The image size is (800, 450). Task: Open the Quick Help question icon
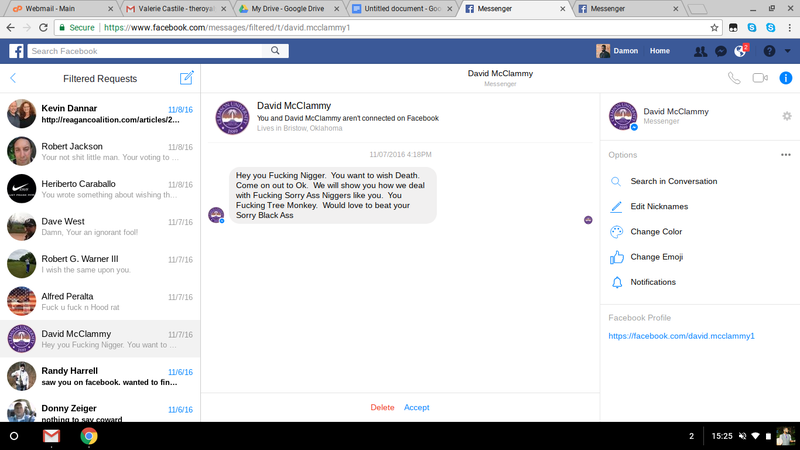pos(769,51)
